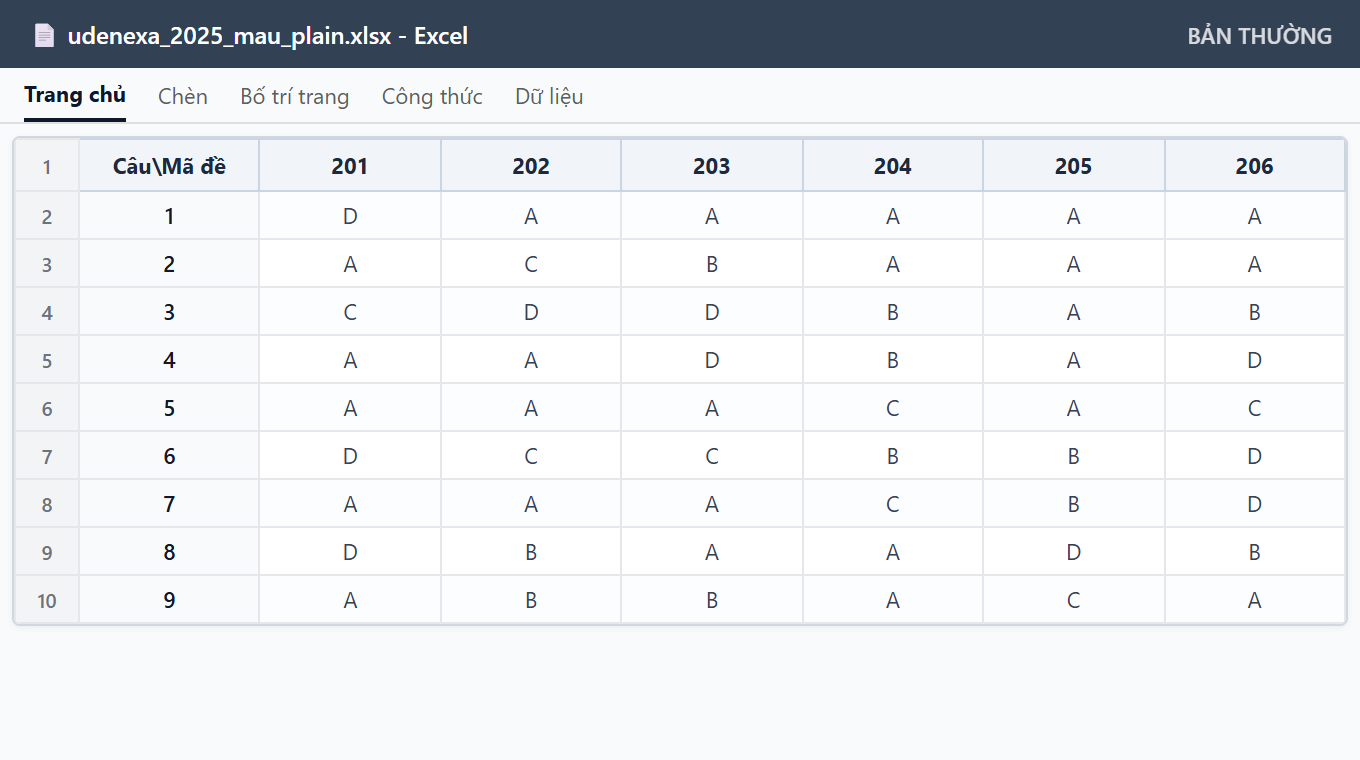Select answer D for question 8, code 205
Screen dimensions: 1360x760
pos(1074,552)
